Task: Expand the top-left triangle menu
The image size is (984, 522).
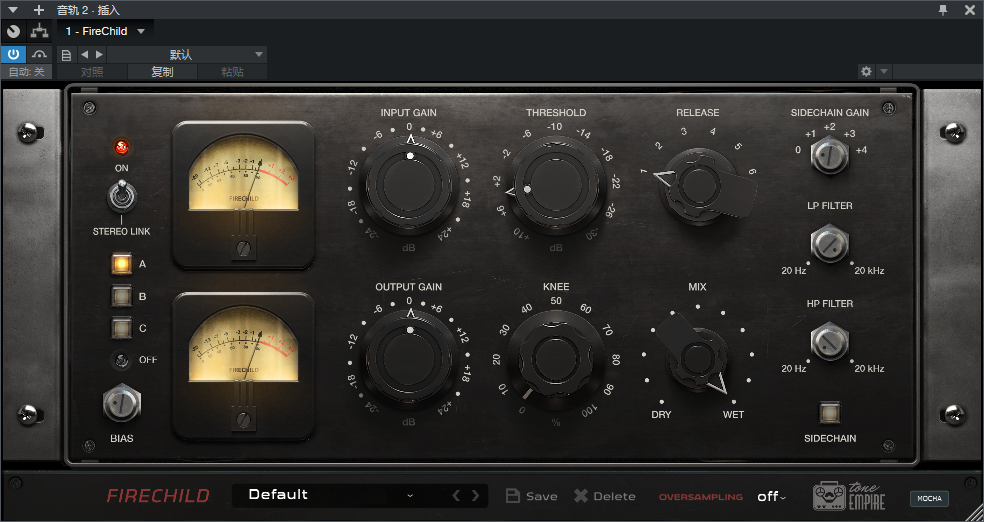Action: pos(13,10)
